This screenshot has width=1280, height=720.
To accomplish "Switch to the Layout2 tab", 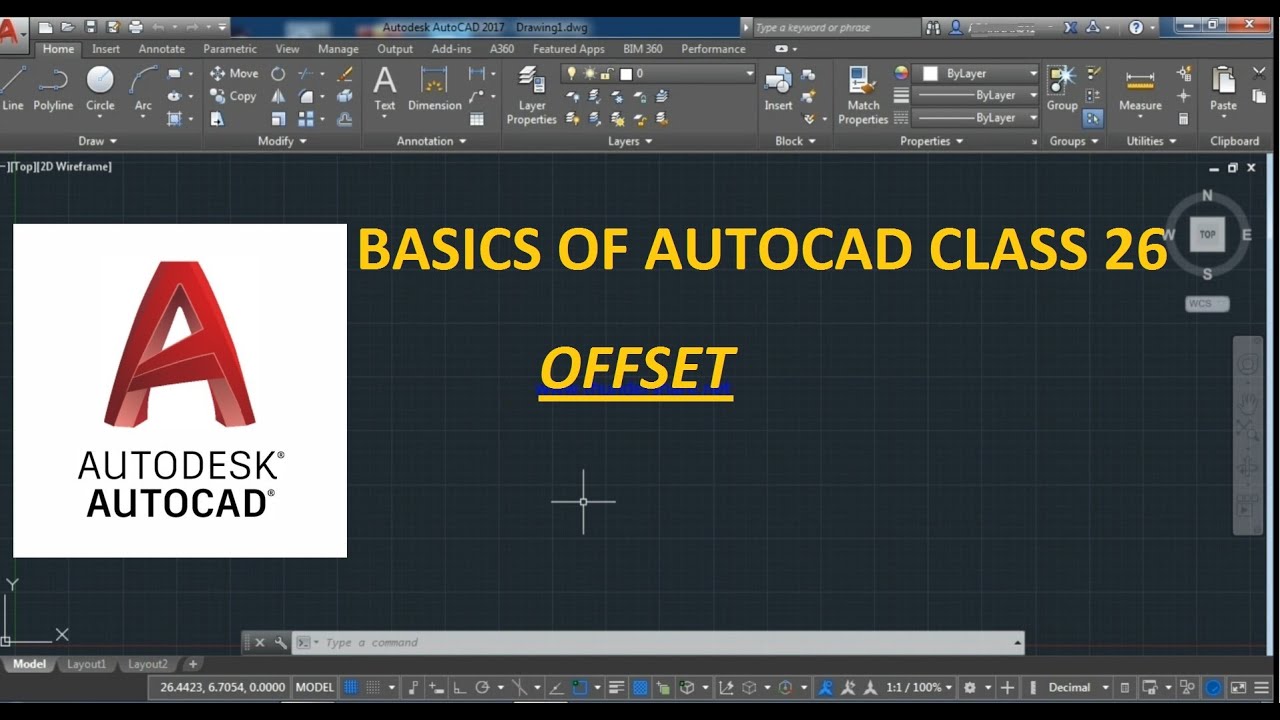I will [148, 664].
